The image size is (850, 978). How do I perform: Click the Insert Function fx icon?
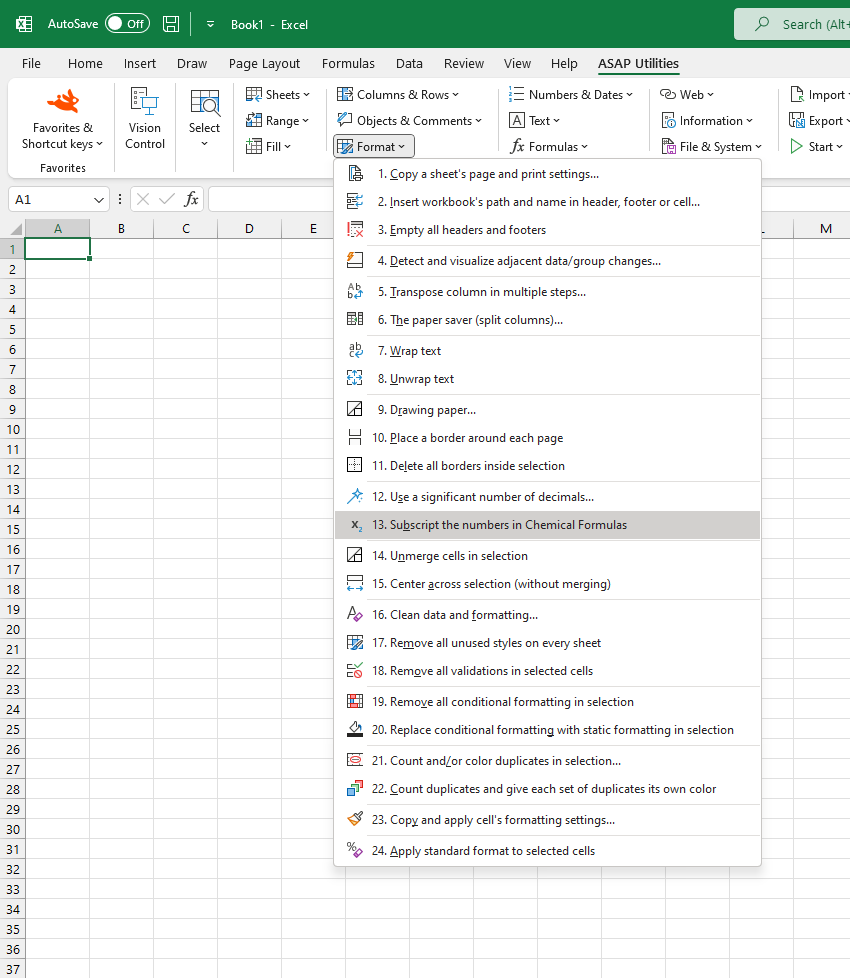pyautogui.click(x=191, y=200)
